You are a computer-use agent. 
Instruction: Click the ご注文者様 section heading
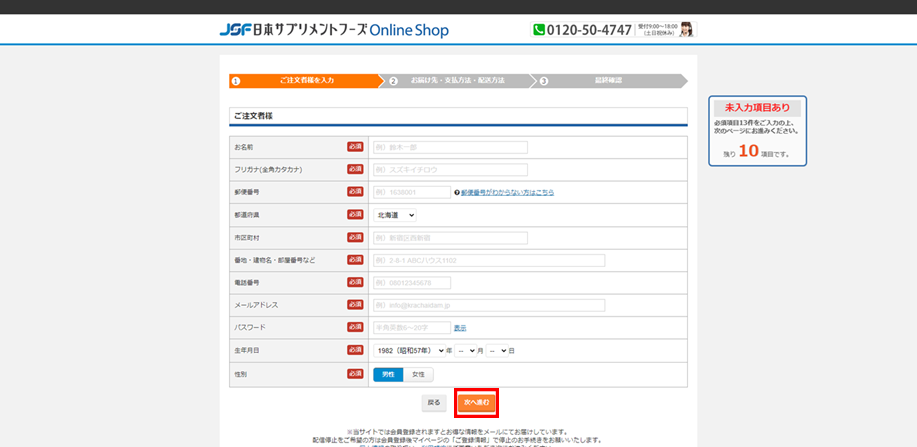254,116
